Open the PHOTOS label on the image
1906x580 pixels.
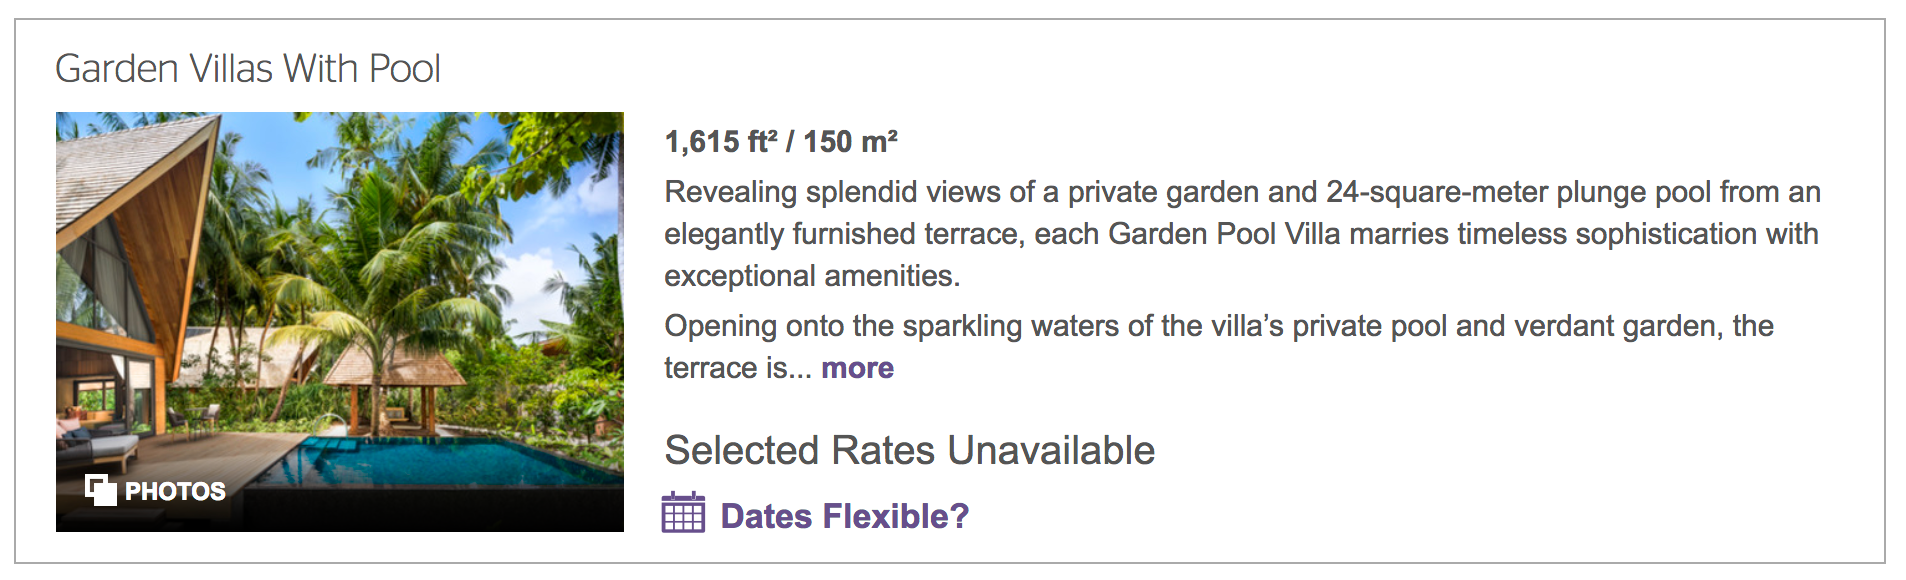[x=175, y=491]
